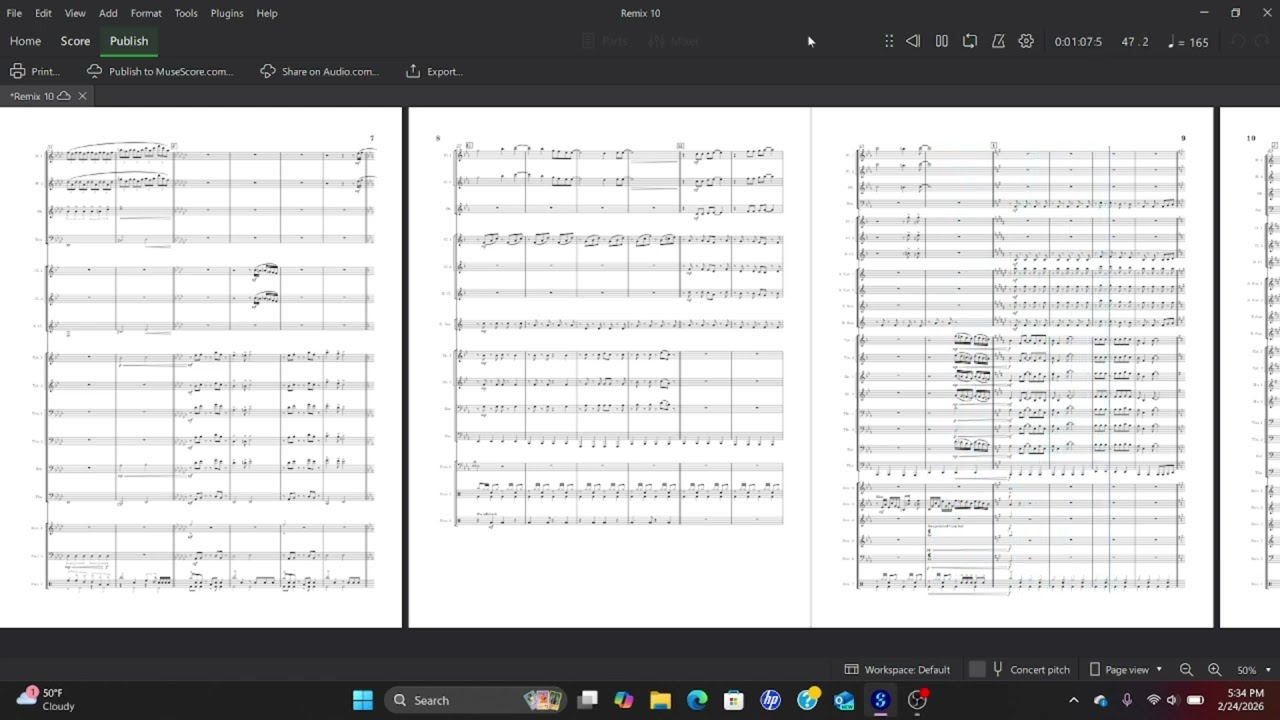Open Outlook from the taskbar
Viewport: 1280px width, 720px height.
click(843, 700)
